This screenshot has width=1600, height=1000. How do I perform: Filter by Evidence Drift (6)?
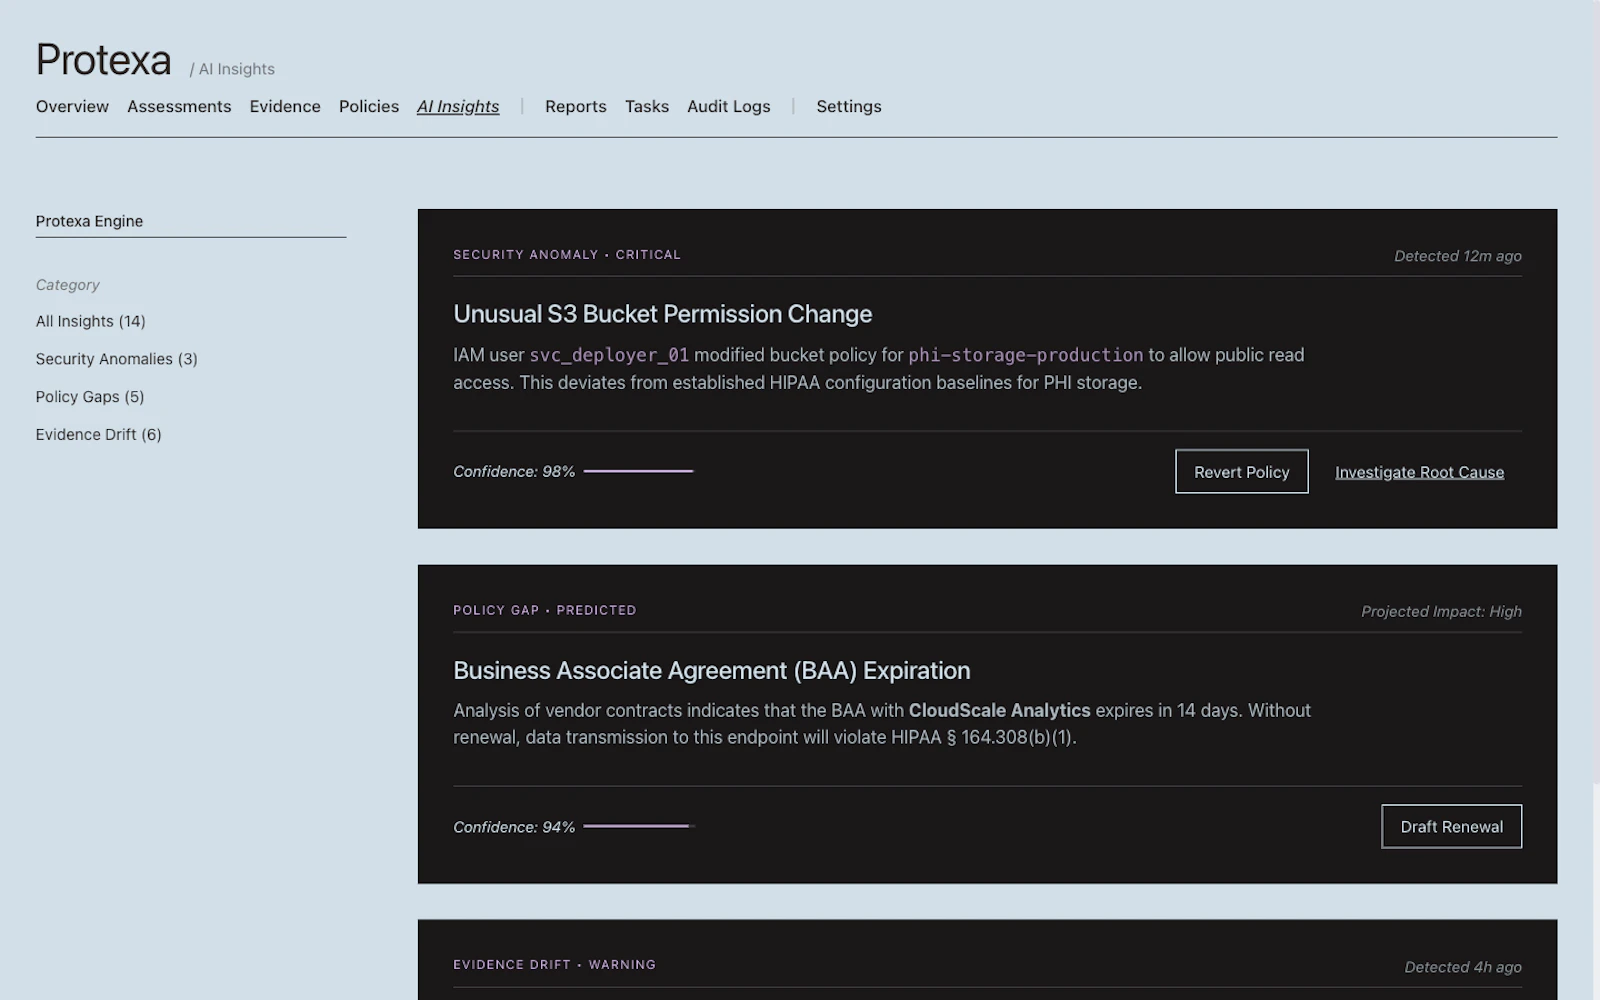(99, 434)
